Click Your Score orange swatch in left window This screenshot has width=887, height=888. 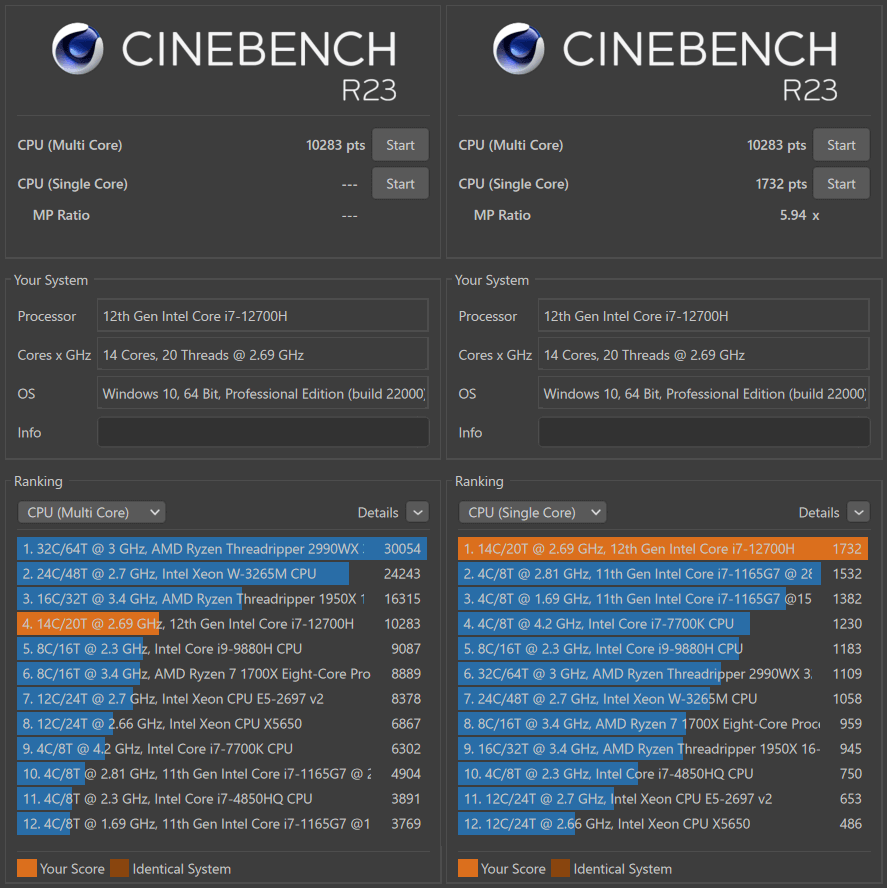pos(27,868)
